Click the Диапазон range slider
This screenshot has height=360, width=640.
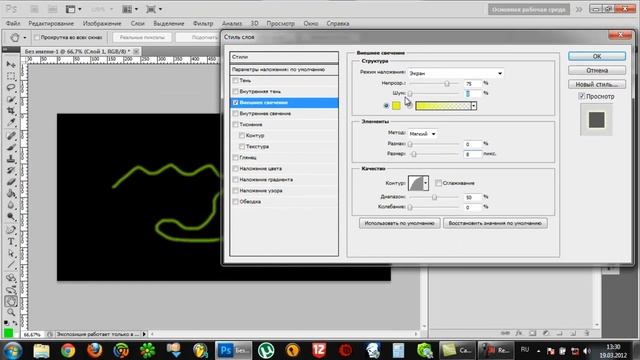[x=434, y=197]
